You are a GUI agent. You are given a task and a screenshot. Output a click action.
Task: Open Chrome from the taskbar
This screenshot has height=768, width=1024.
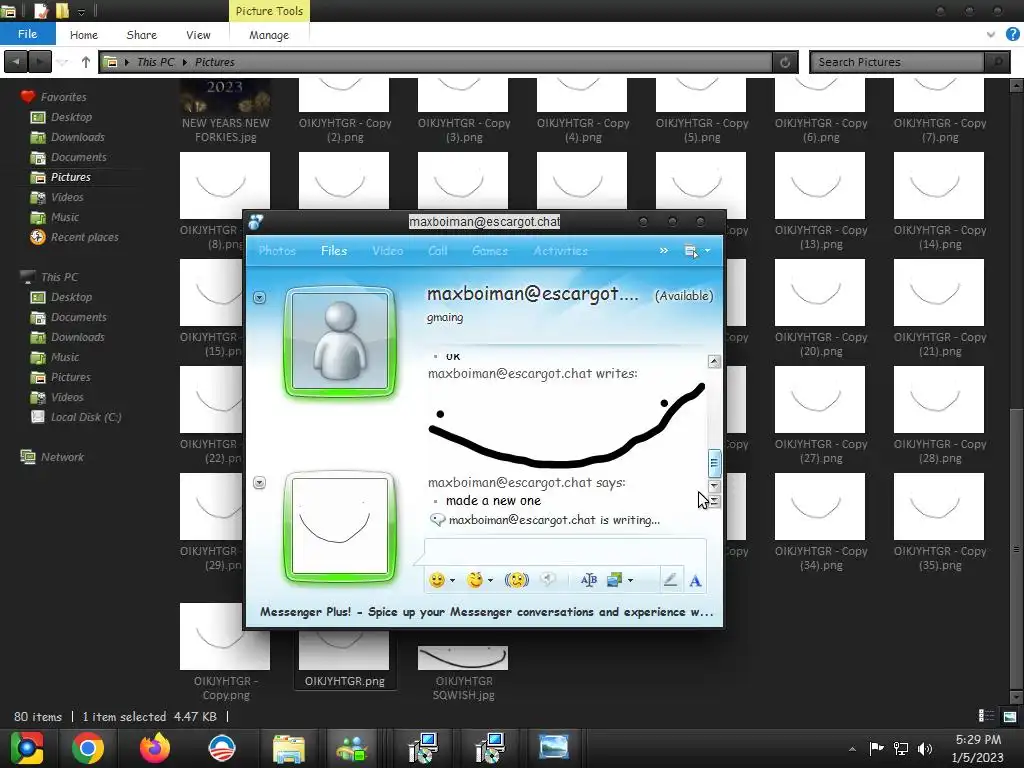[x=88, y=748]
